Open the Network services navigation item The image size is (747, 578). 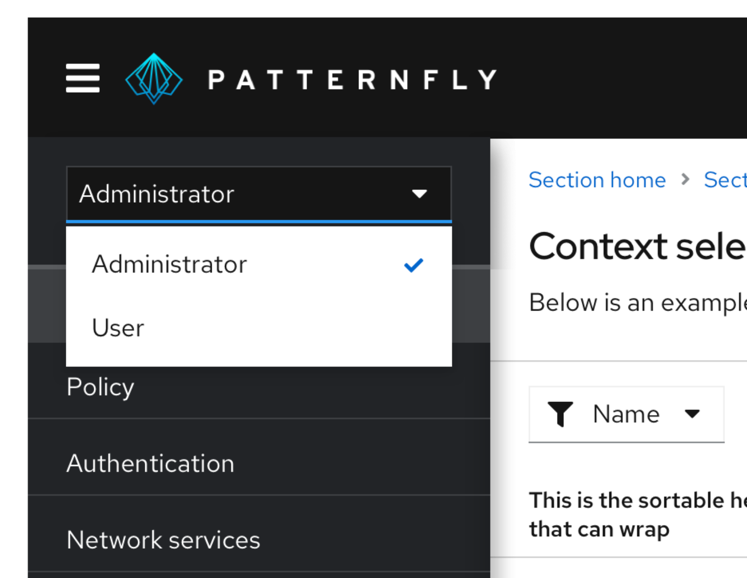point(163,540)
